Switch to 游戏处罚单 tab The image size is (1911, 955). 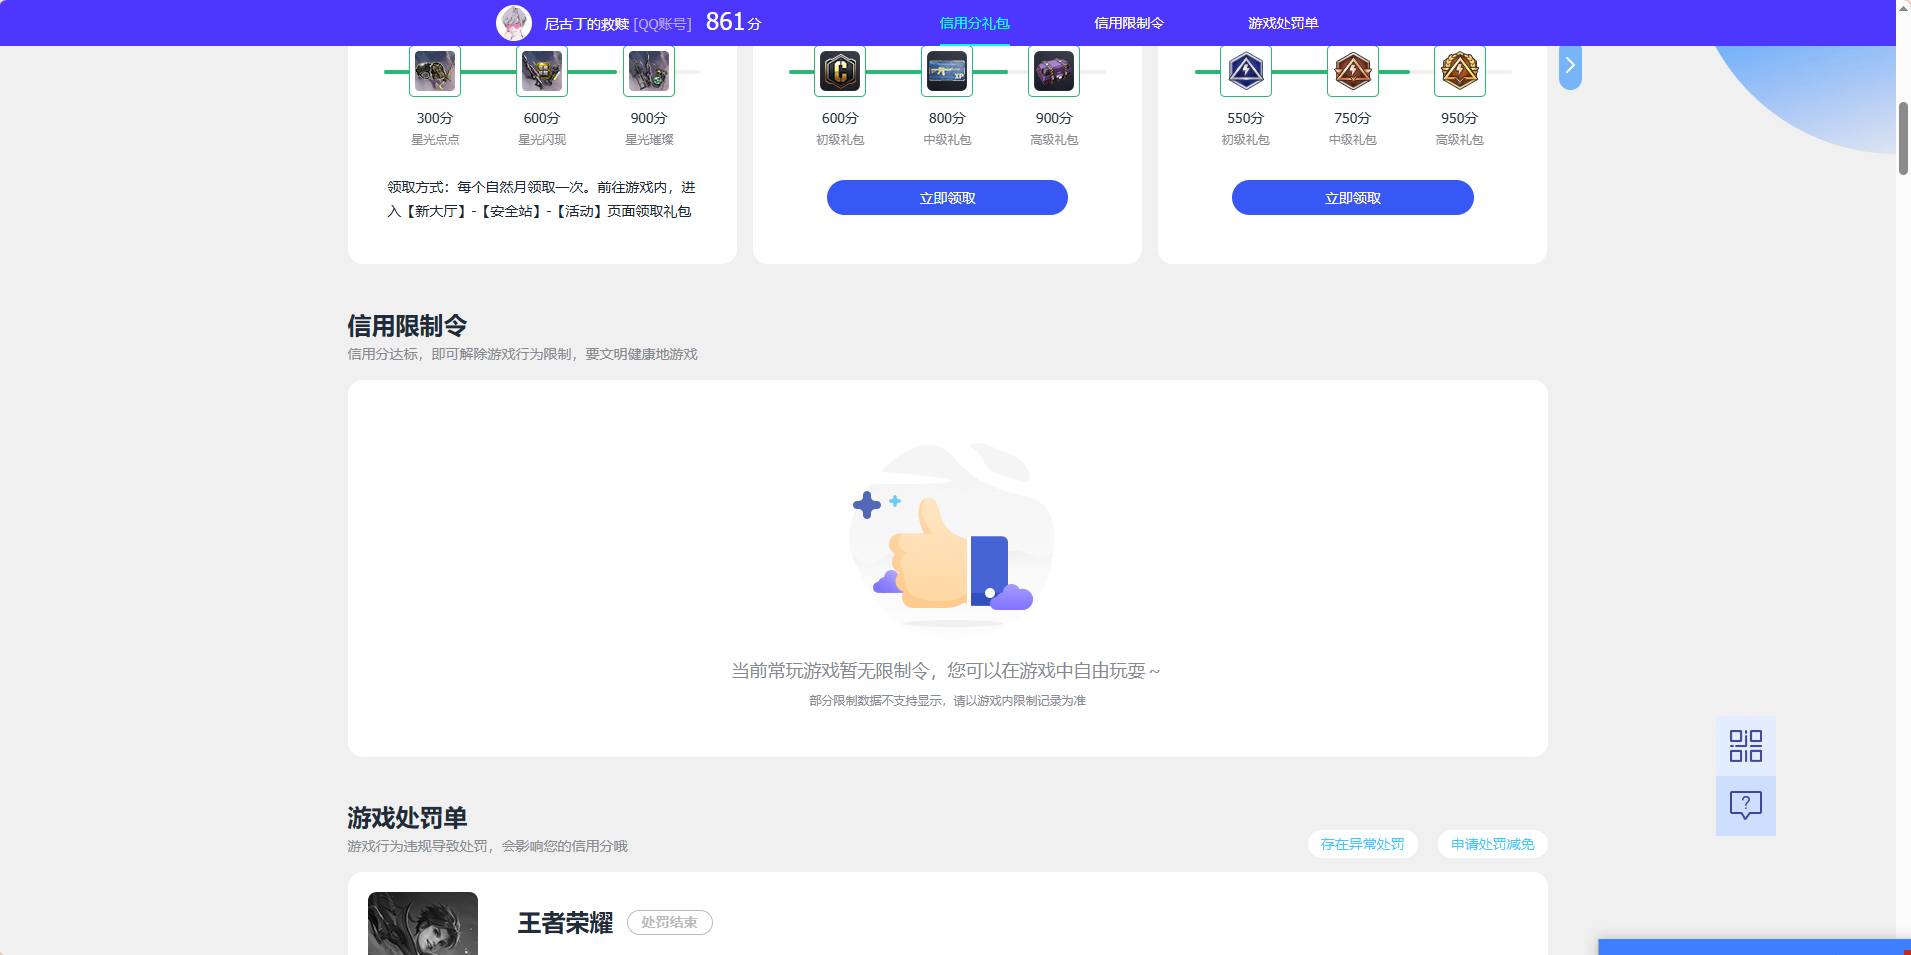point(1283,23)
